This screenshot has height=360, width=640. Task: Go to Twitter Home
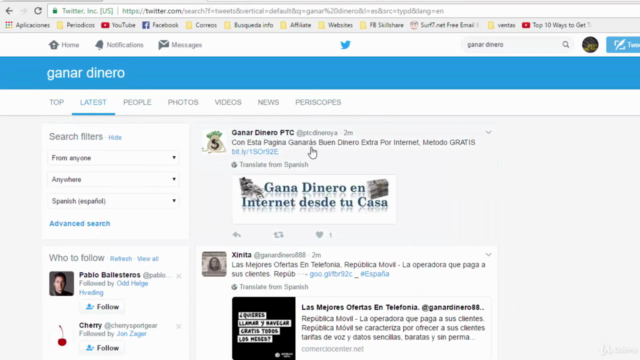click(x=64, y=45)
